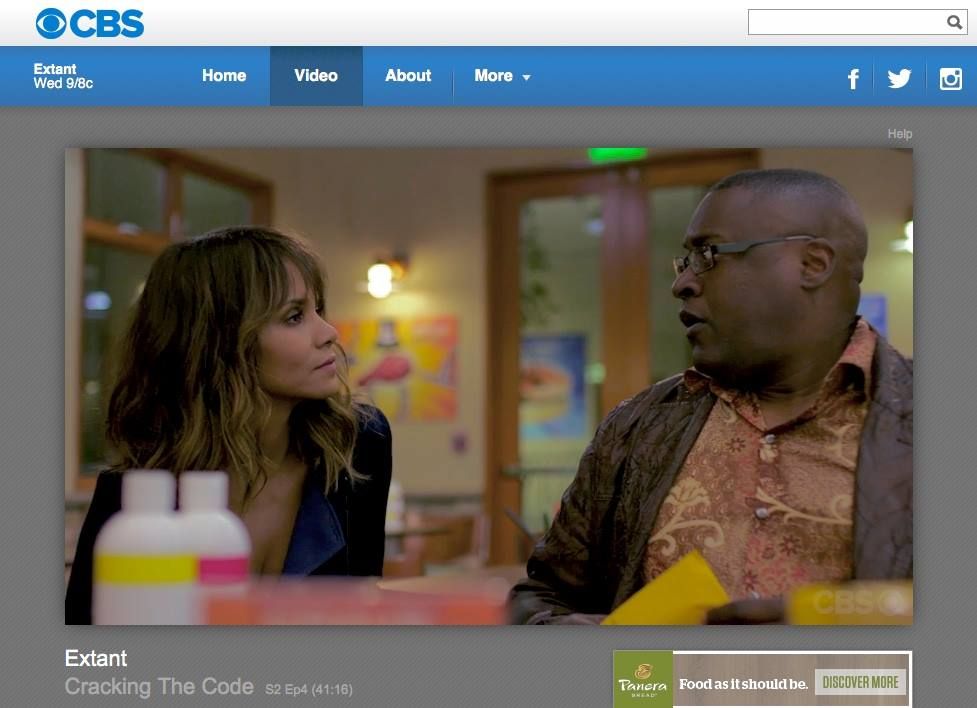977x708 pixels.
Task: Focus the search input field
Action: tap(847, 22)
